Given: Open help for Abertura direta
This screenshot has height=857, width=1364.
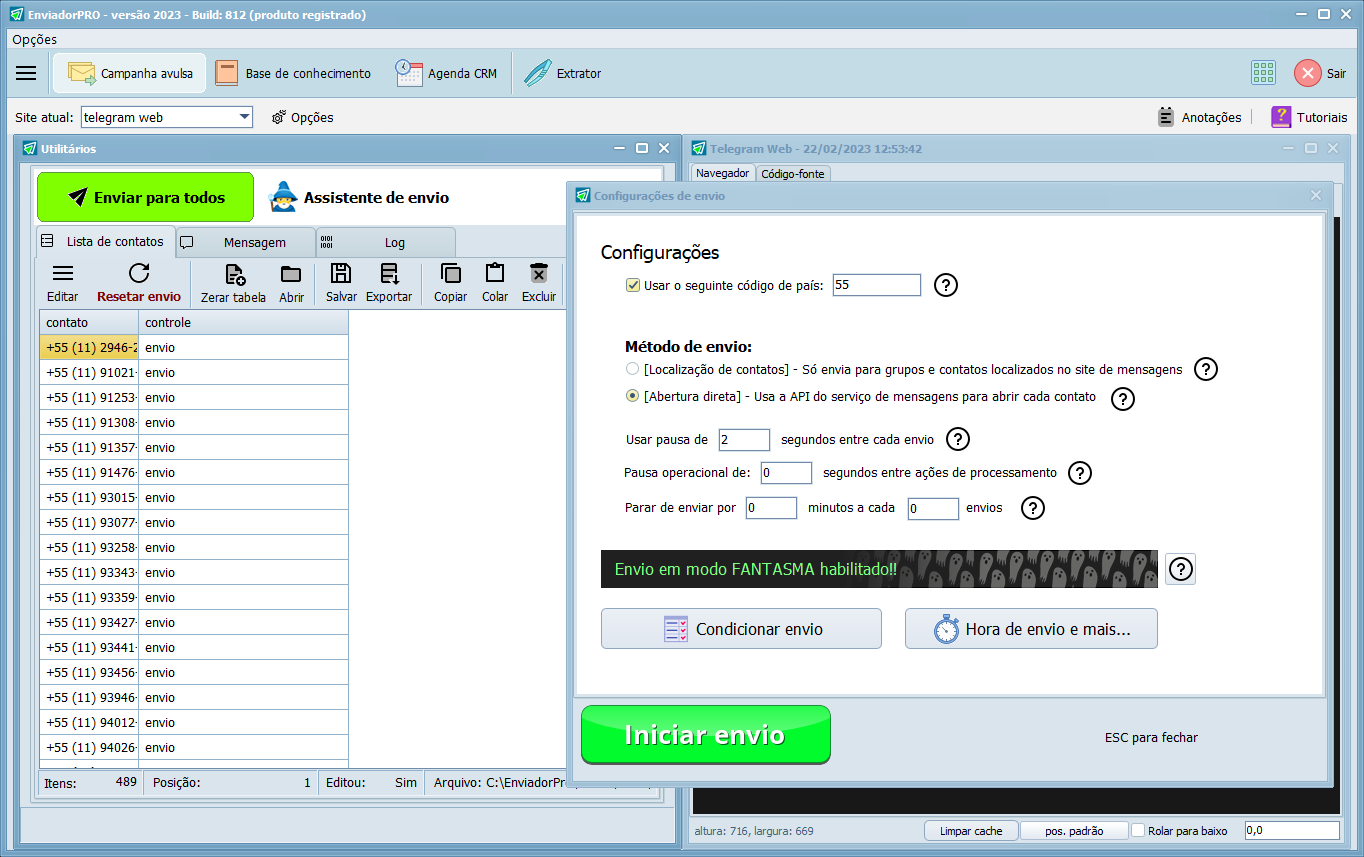Looking at the screenshot, I should [x=1123, y=399].
